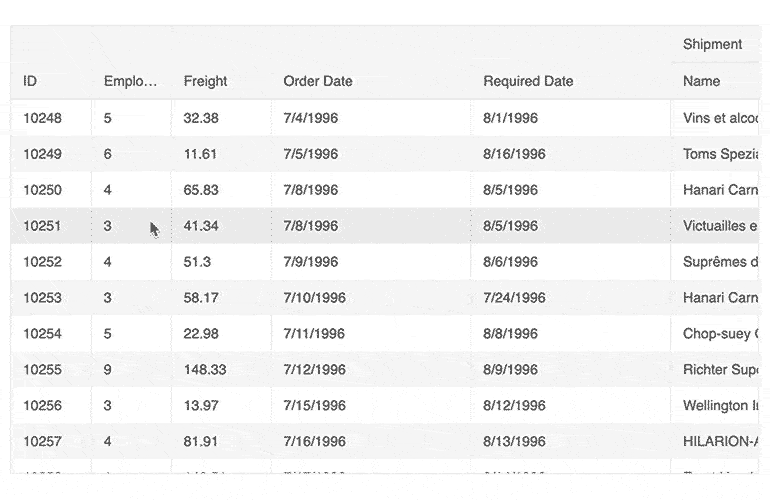
Task: Select the Chop-suey shipment name cell
Action: [x=720, y=334]
